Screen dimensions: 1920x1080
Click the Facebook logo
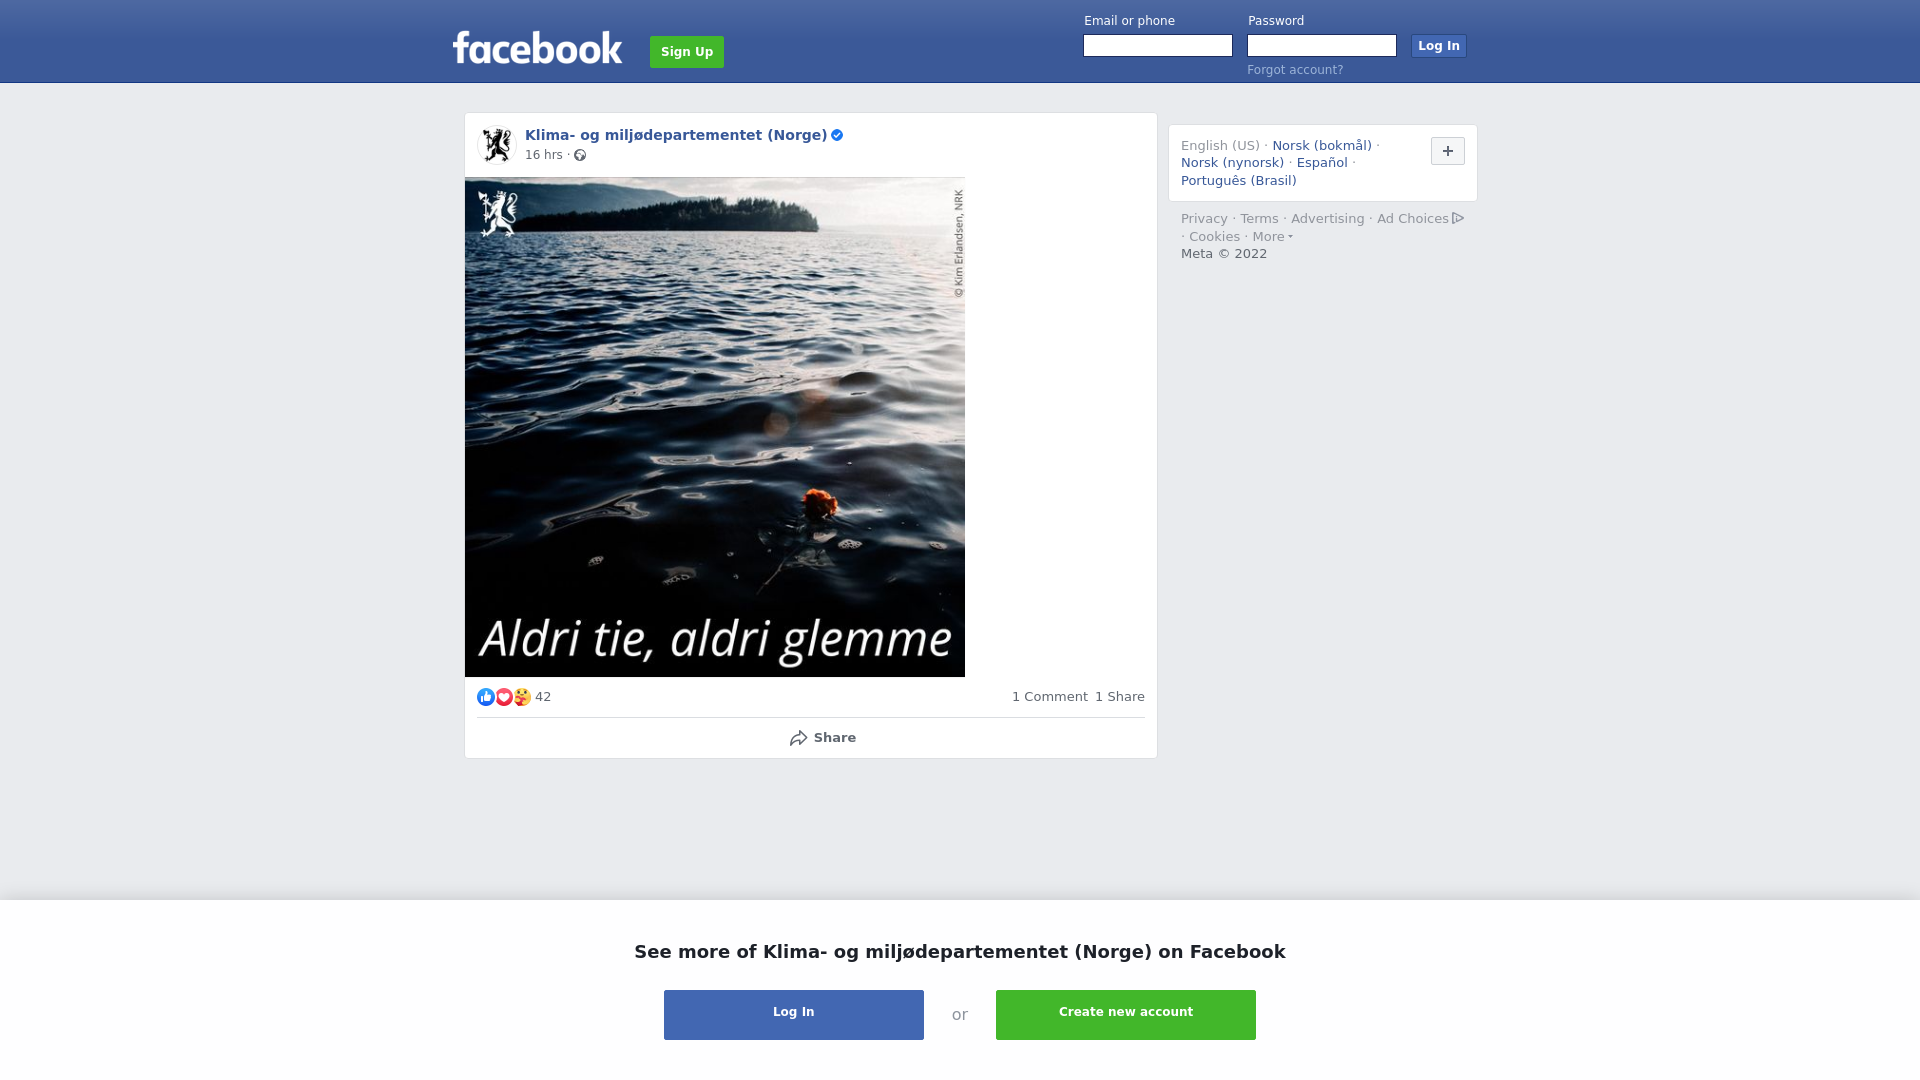(x=537, y=48)
